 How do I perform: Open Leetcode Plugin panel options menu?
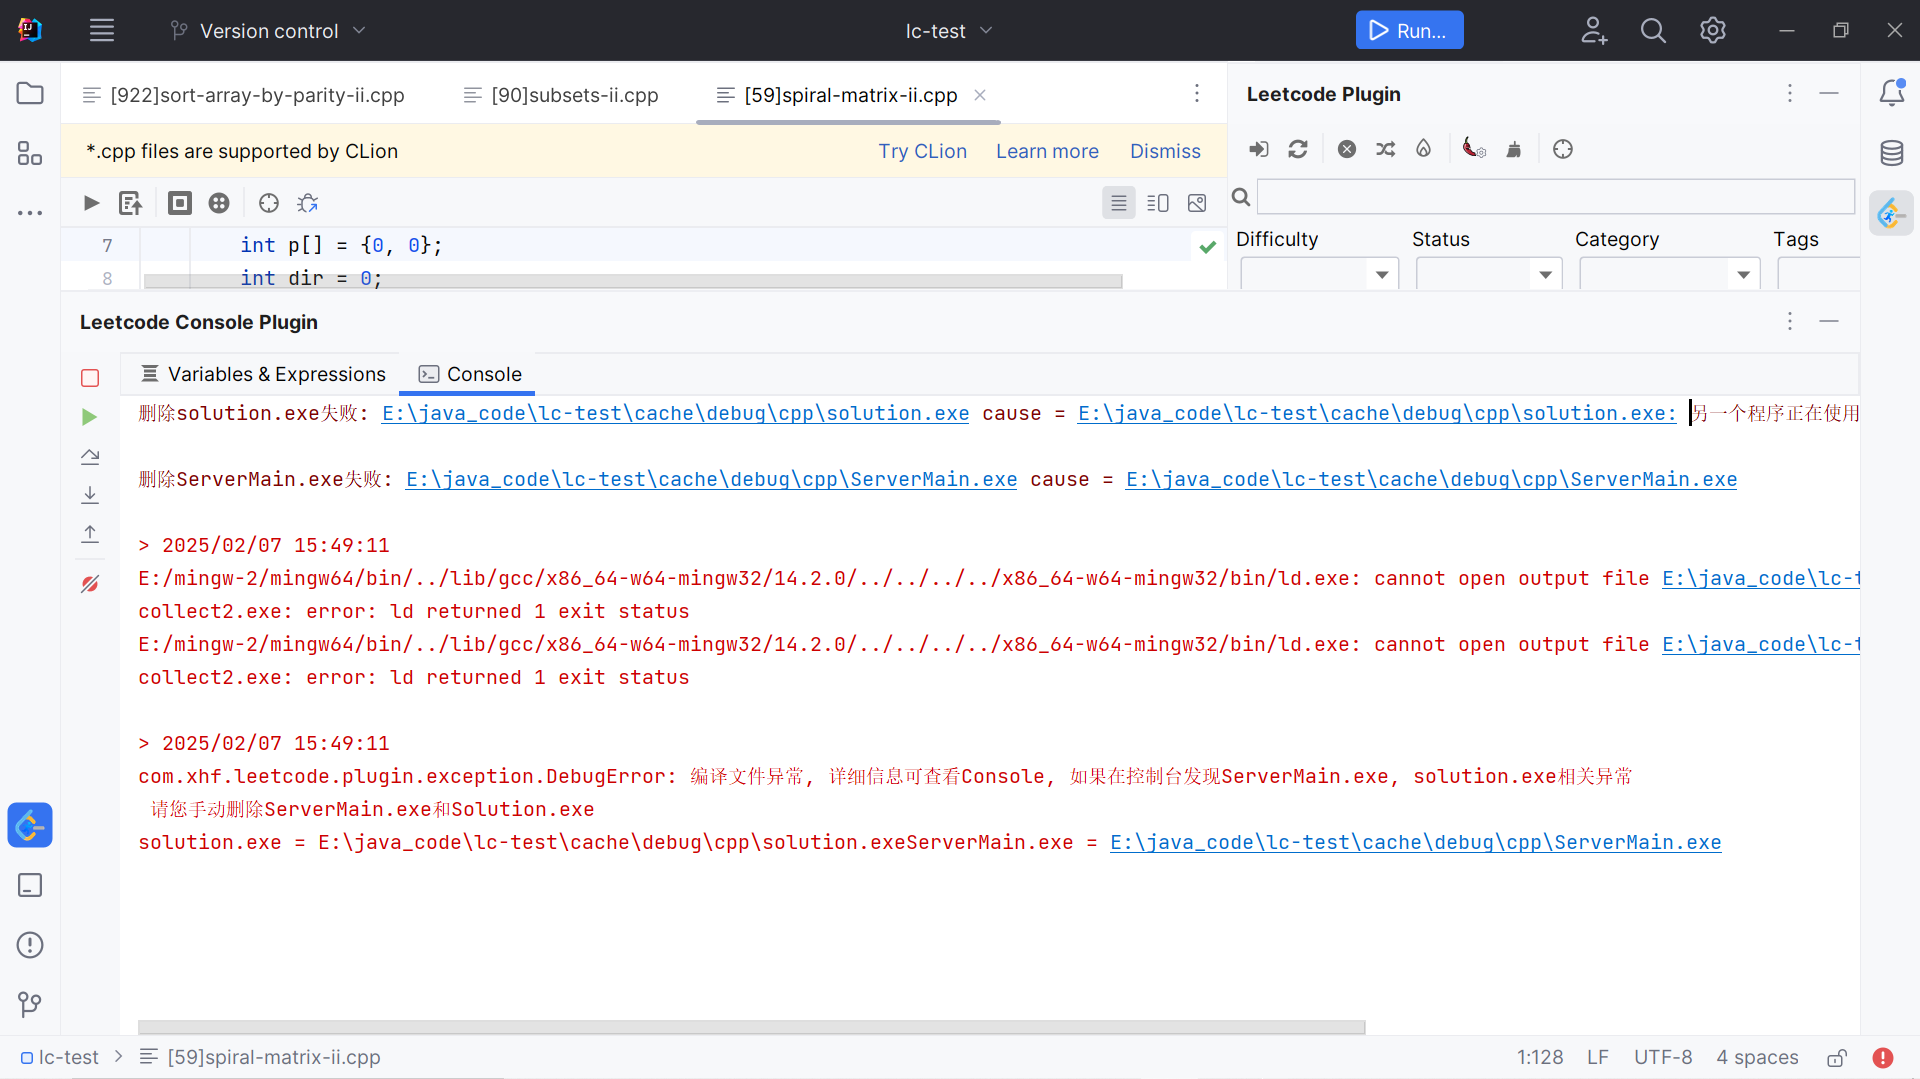click(x=1790, y=94)
